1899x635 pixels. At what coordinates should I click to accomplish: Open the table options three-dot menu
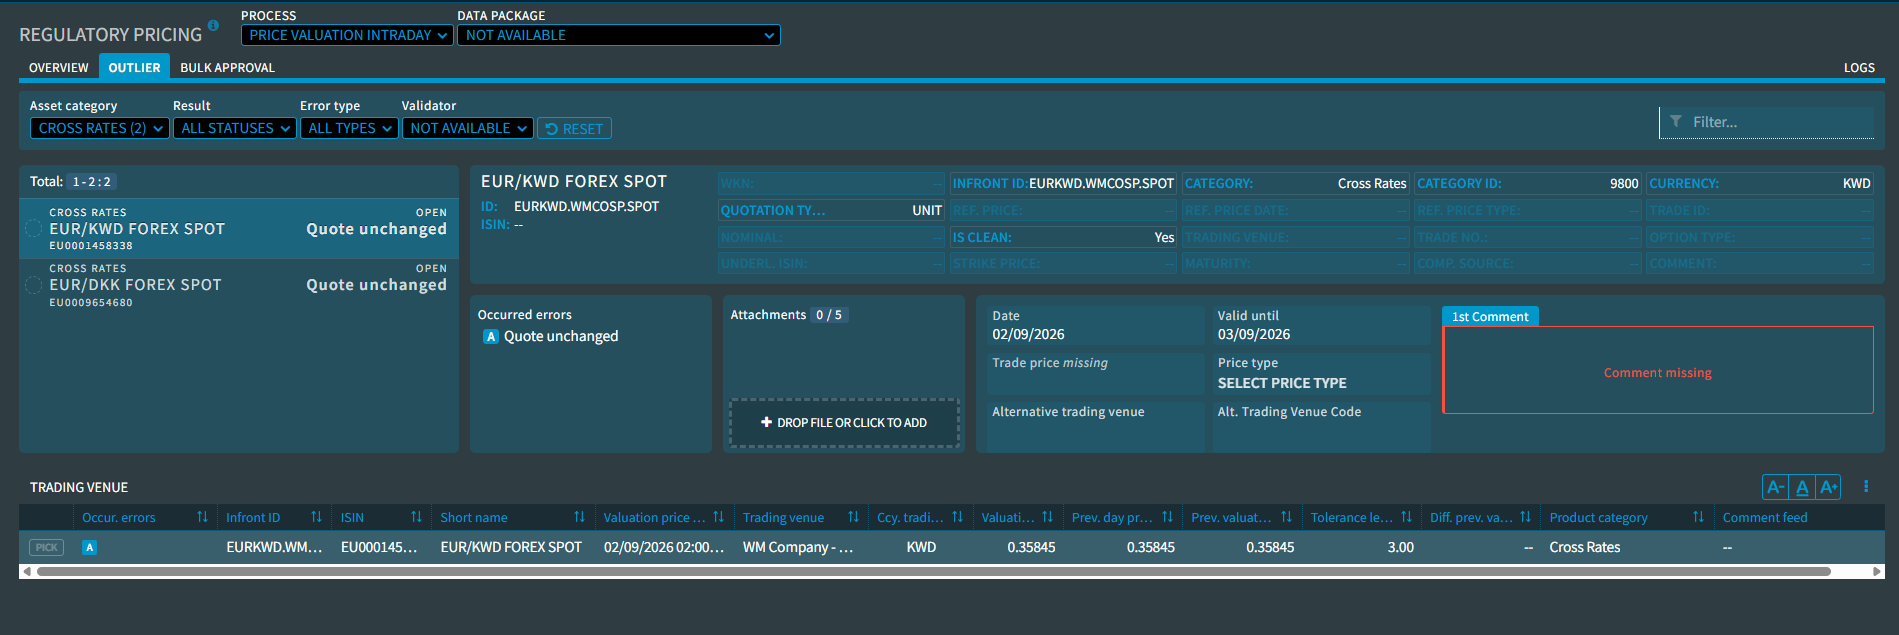(x=1866, y=486)
